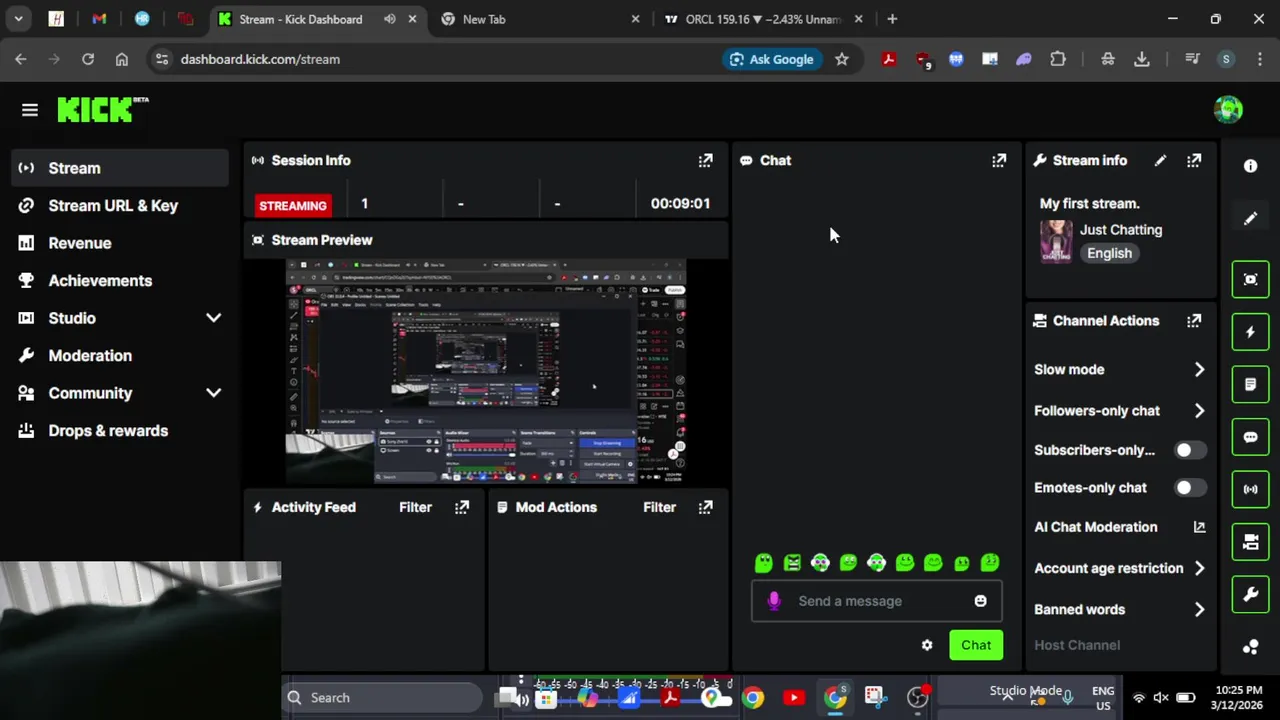The width and height of the screenshot is (1280, 720).
Task: Click the purple microphone icon in the chat box
Action: [x=773, y=601]
